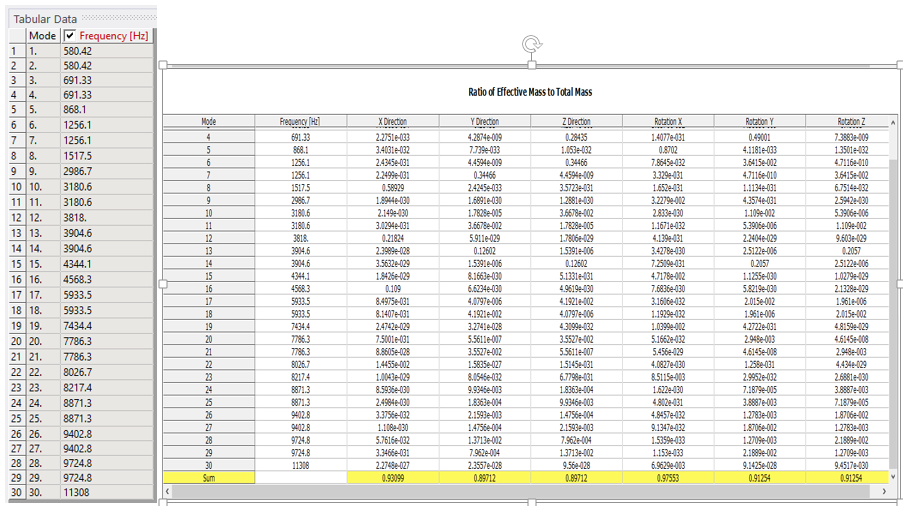Select Mode cell 19 in the ratio table
903x506 pixels.
tap(208, 326)
